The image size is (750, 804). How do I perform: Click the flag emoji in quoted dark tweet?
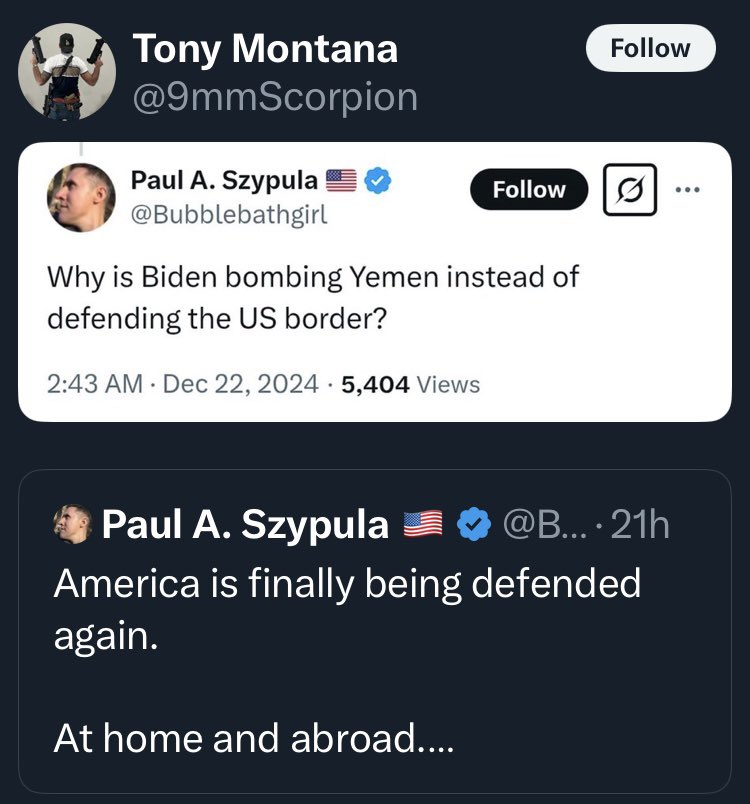pyautogui.click(x=423, y=524)
